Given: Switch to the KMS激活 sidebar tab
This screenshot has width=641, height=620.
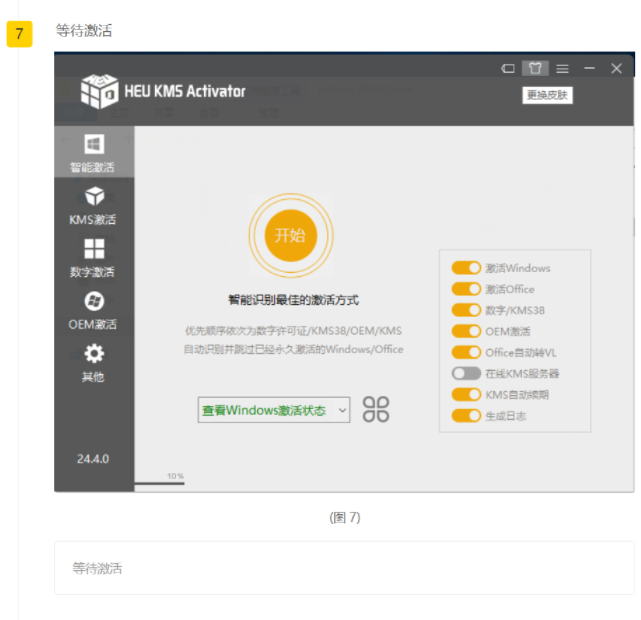Looking at the screenshot, I should (x=94, y=207).
